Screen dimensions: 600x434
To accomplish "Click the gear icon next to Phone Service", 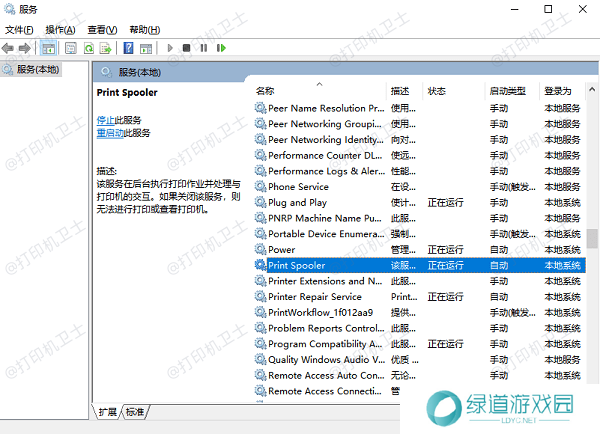I will pos(261,186).
